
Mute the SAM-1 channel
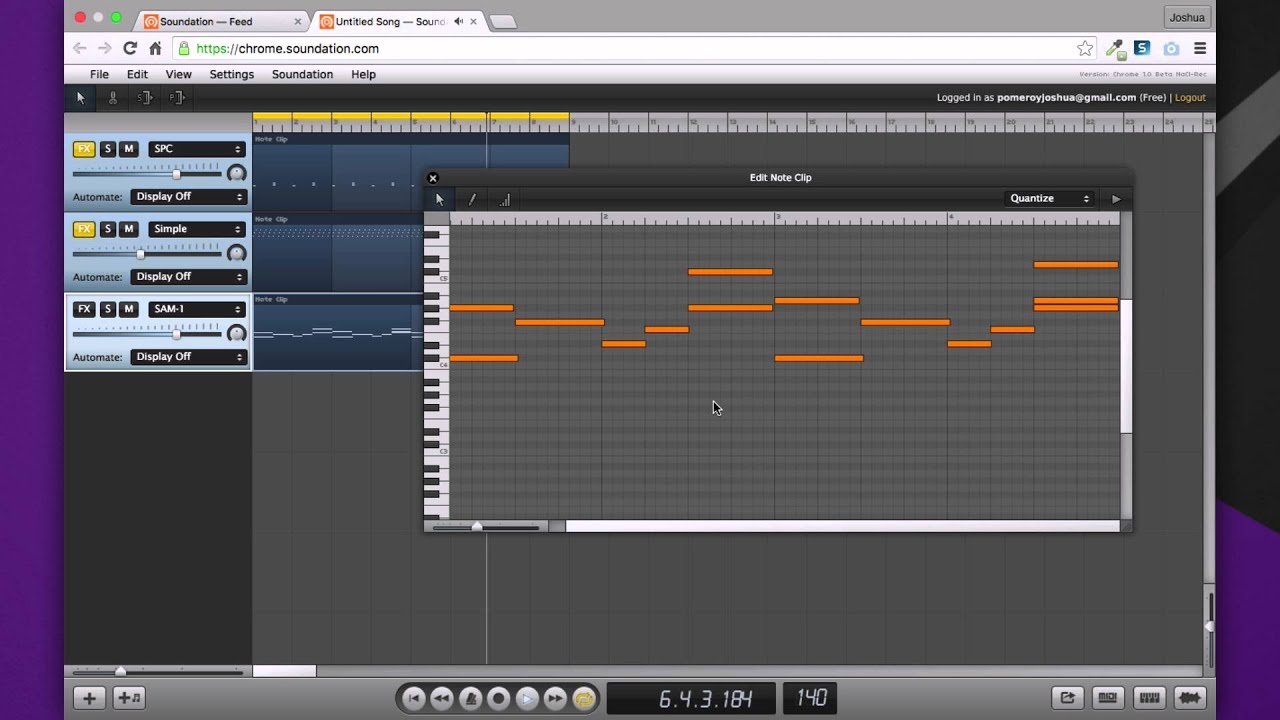pyautogui.click(x=128, y=309)
